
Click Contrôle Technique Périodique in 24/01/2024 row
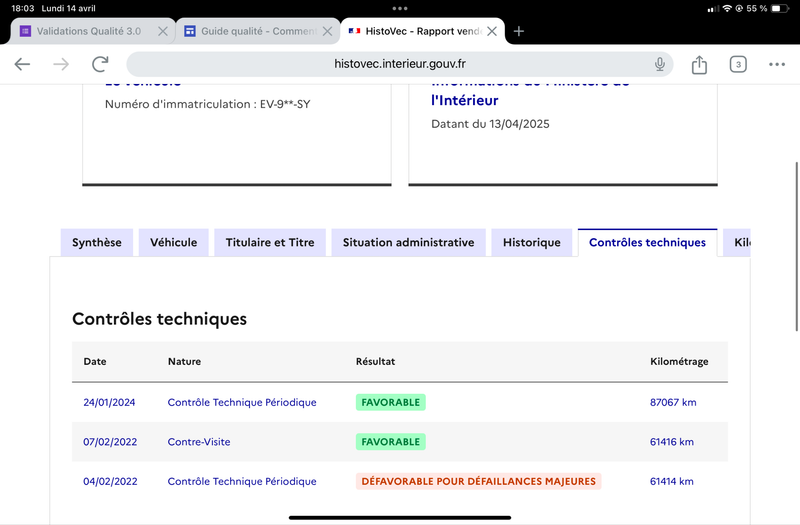242,402
